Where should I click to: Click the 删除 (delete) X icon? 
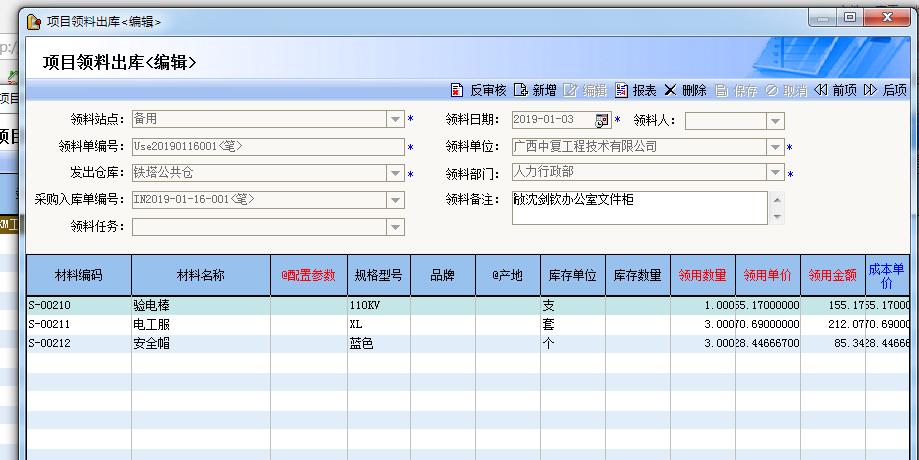[670, 90]
